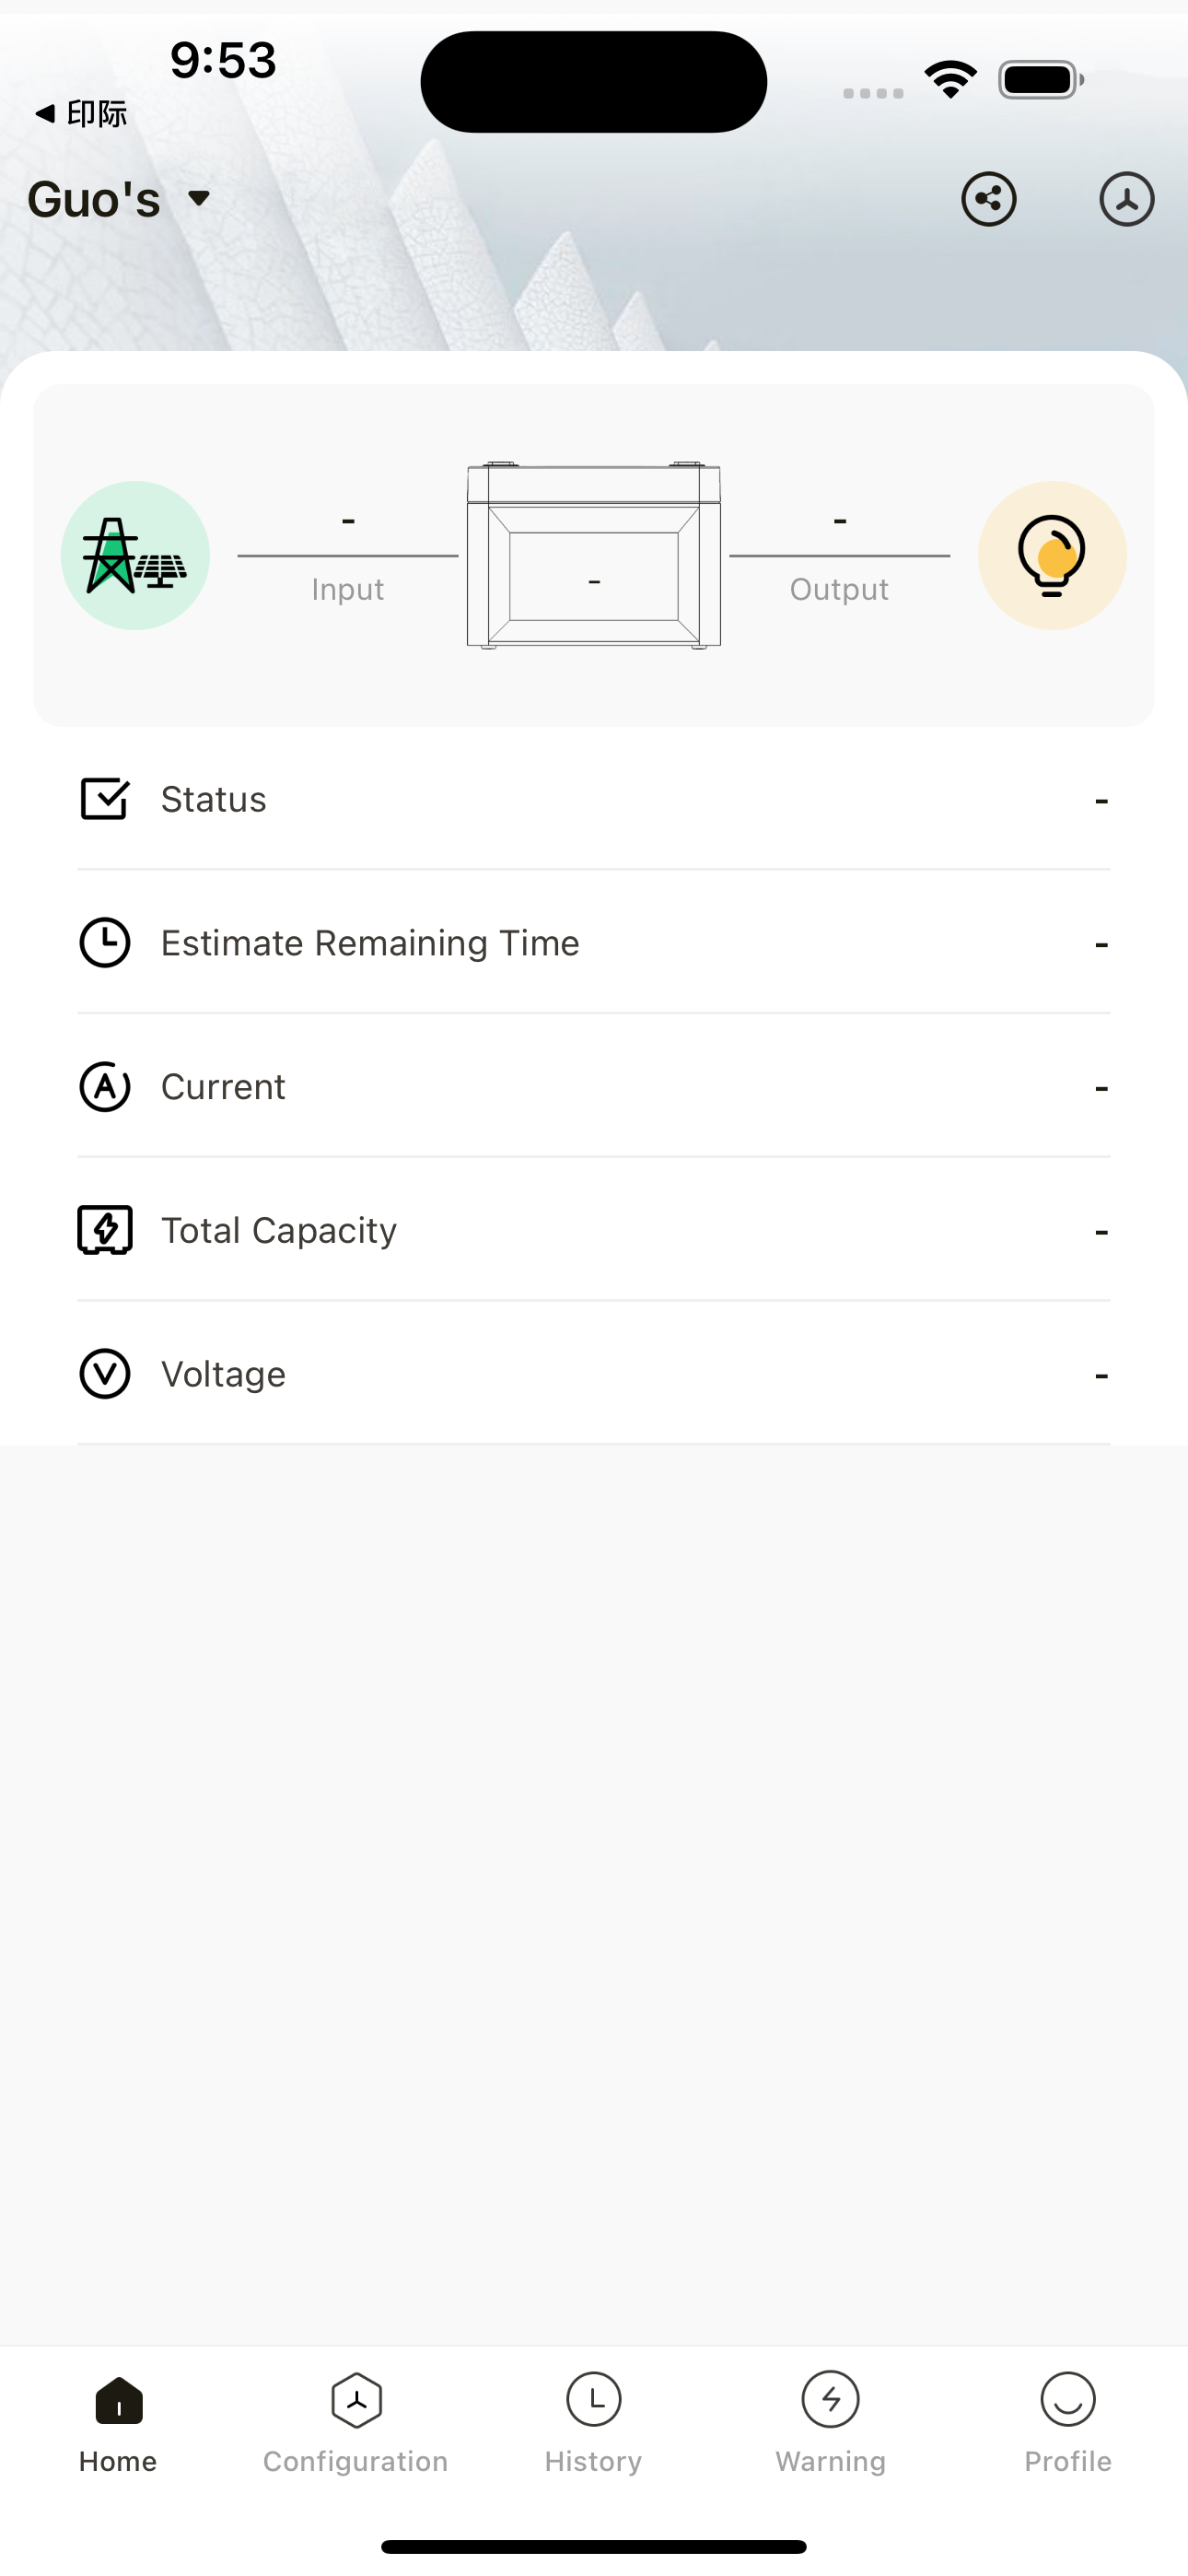Open the device configuration icon top right

1127,199
